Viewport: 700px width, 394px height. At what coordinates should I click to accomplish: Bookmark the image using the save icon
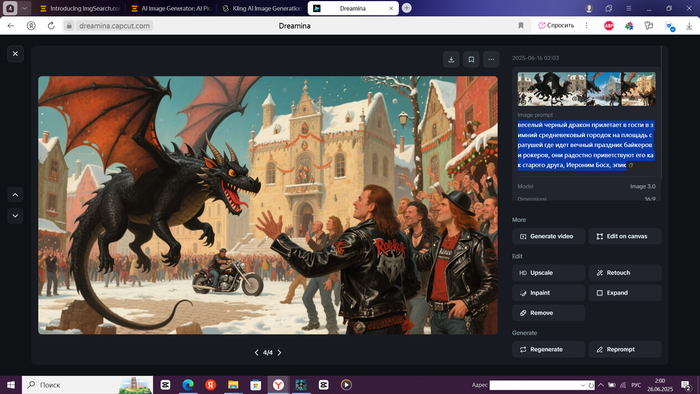pyautogui.click(x=471, y=59)
